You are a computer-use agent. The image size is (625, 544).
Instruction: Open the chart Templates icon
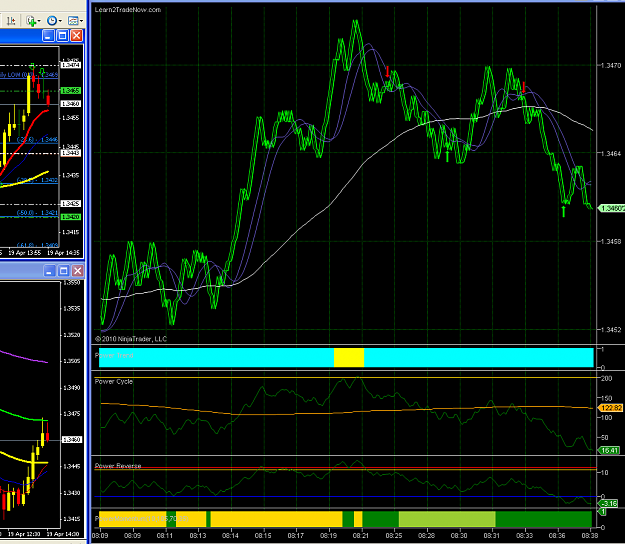[x=73, y=21]
